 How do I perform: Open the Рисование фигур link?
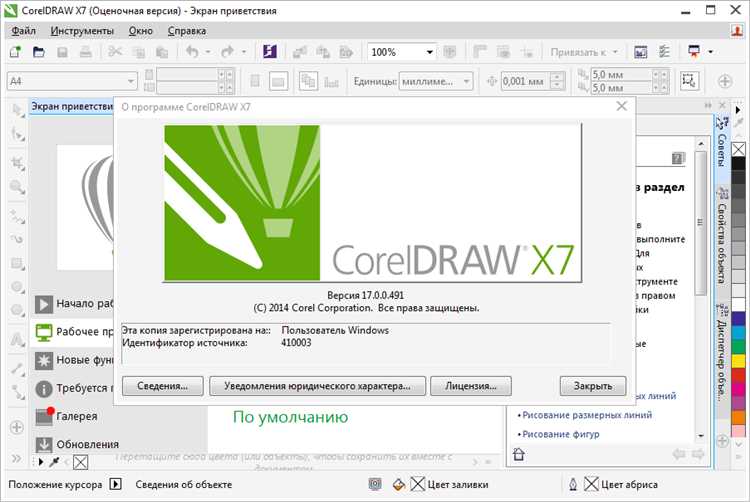(x=561, y=434)
